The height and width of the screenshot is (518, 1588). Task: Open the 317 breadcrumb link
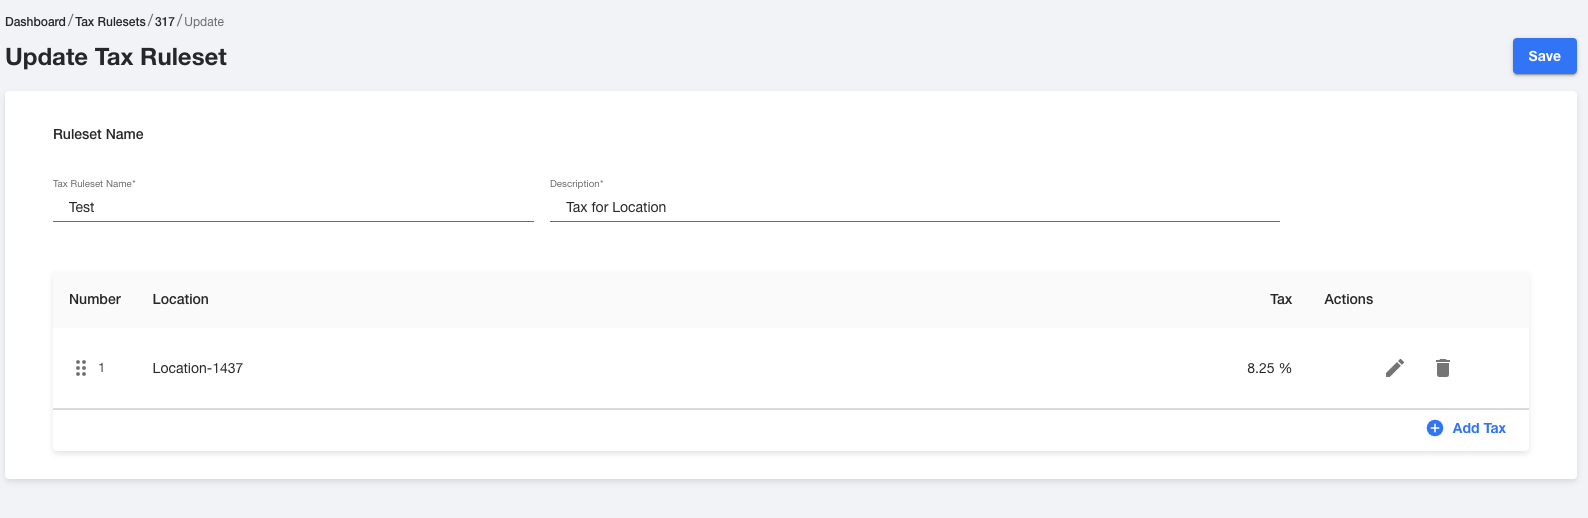click(165, 21)
